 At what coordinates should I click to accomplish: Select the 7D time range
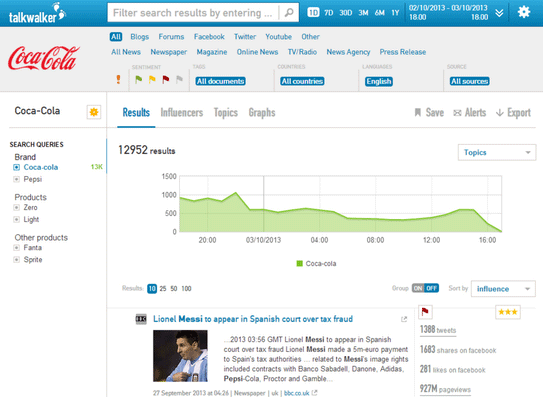(x=328, y=13)
